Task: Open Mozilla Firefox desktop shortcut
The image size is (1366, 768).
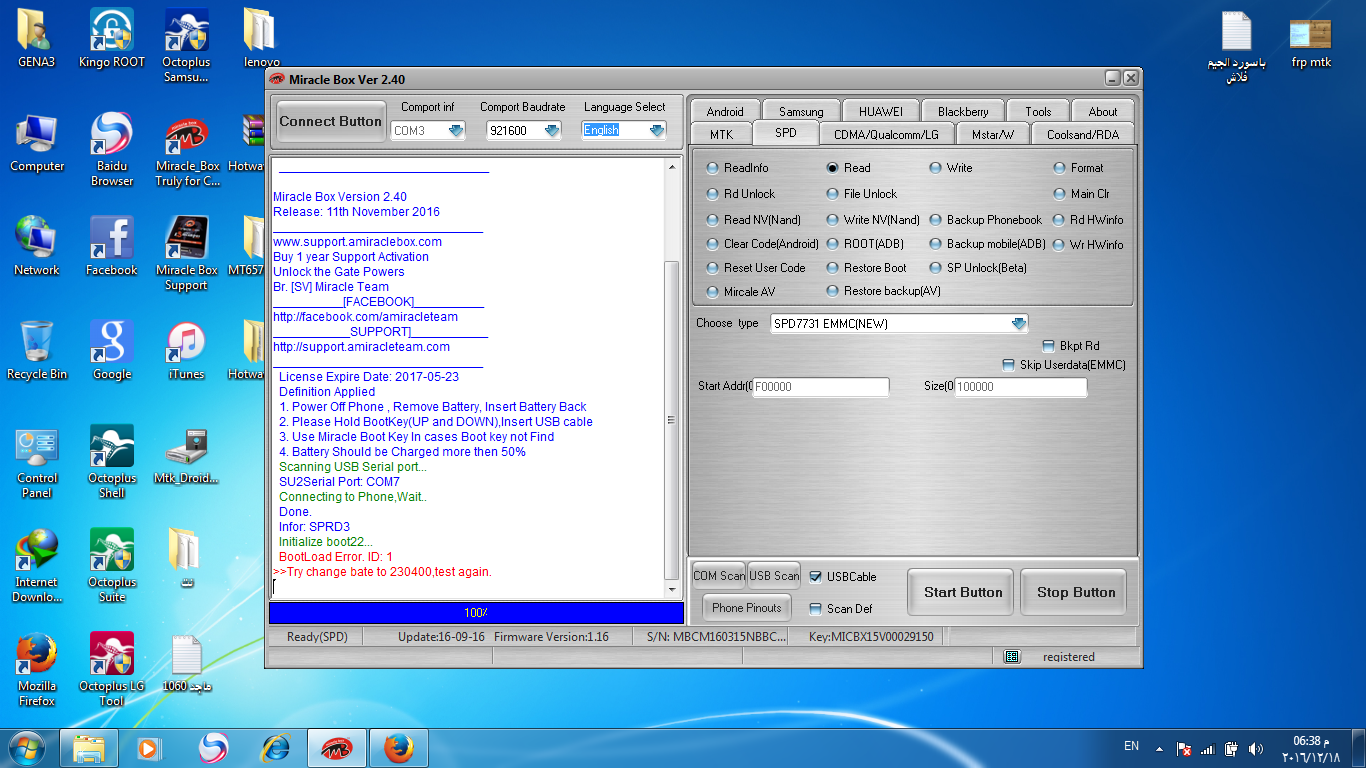Action: 37,669
